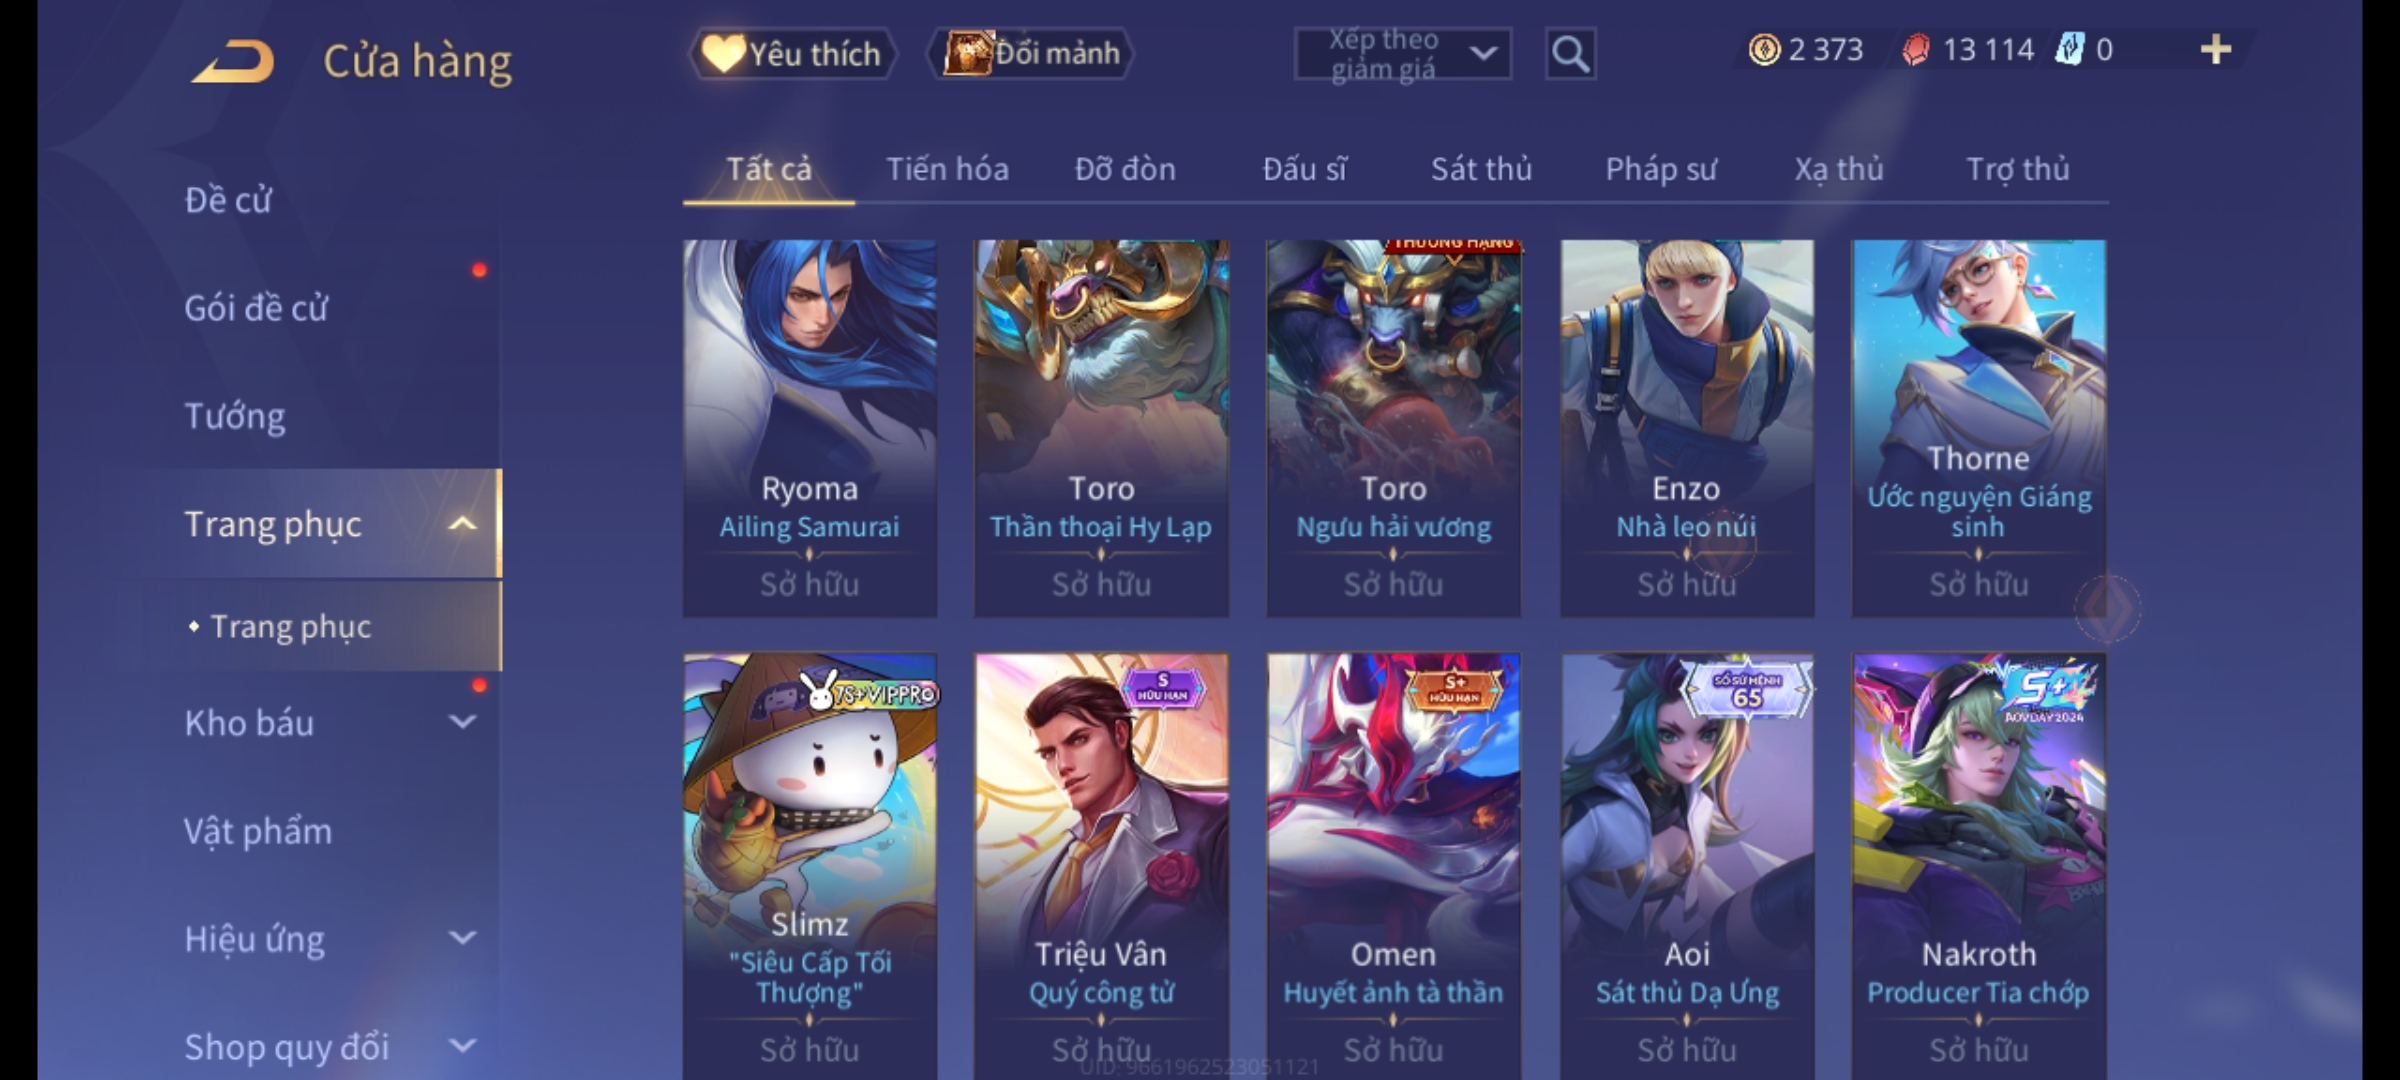Expand the Hiệu ứng sidebar section

(x=462, y=938)
